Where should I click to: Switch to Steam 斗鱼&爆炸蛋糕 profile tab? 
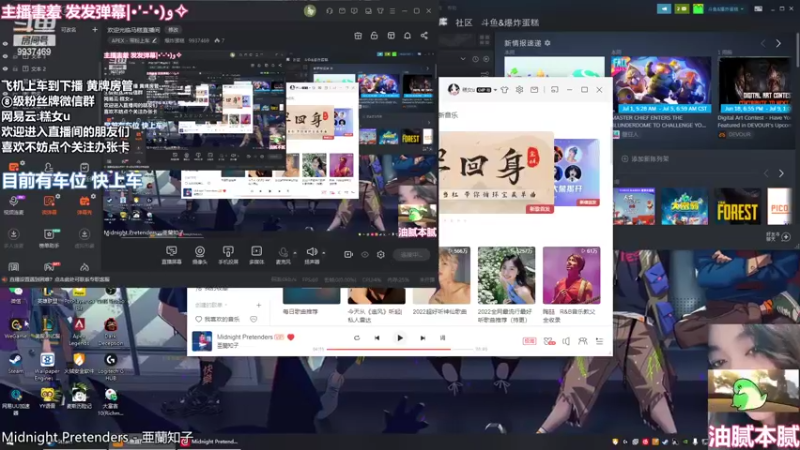(510, 23)
